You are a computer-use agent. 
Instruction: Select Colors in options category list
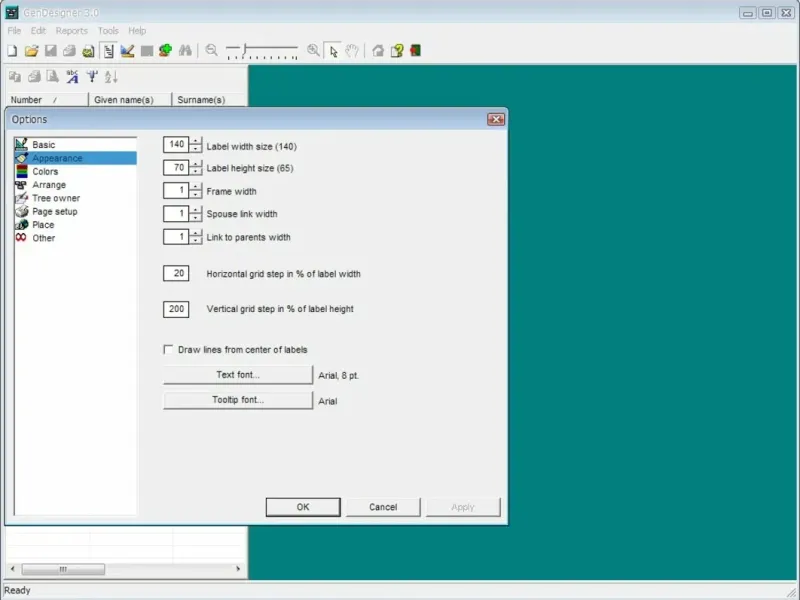point(45,172)
